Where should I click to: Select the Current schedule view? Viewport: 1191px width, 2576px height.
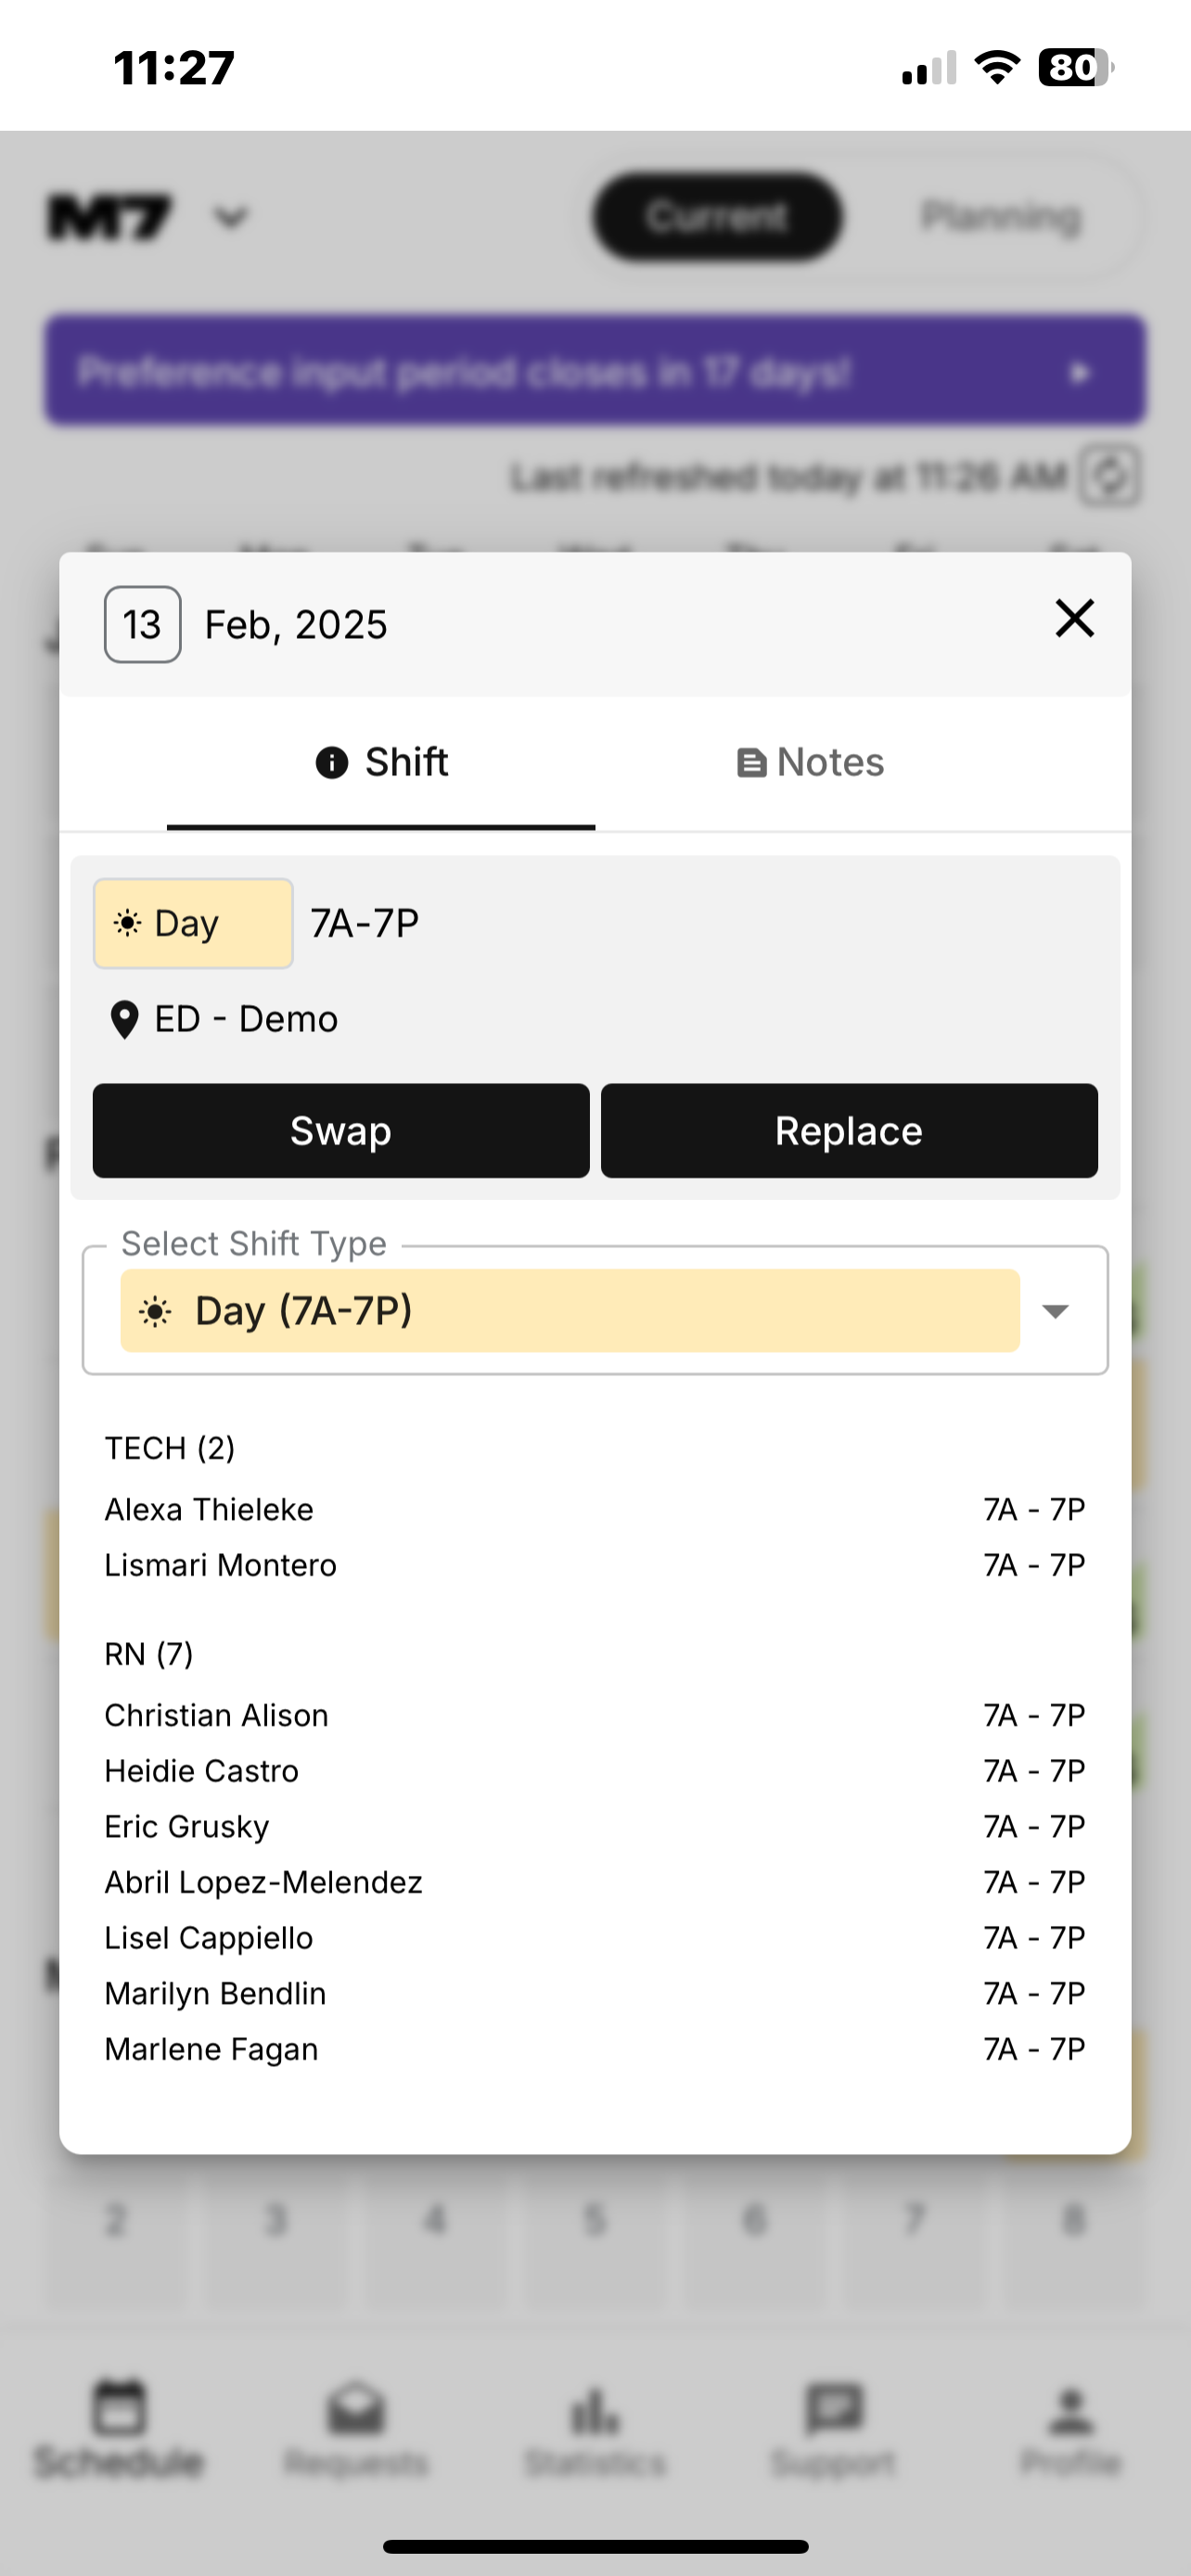[716, 217]
